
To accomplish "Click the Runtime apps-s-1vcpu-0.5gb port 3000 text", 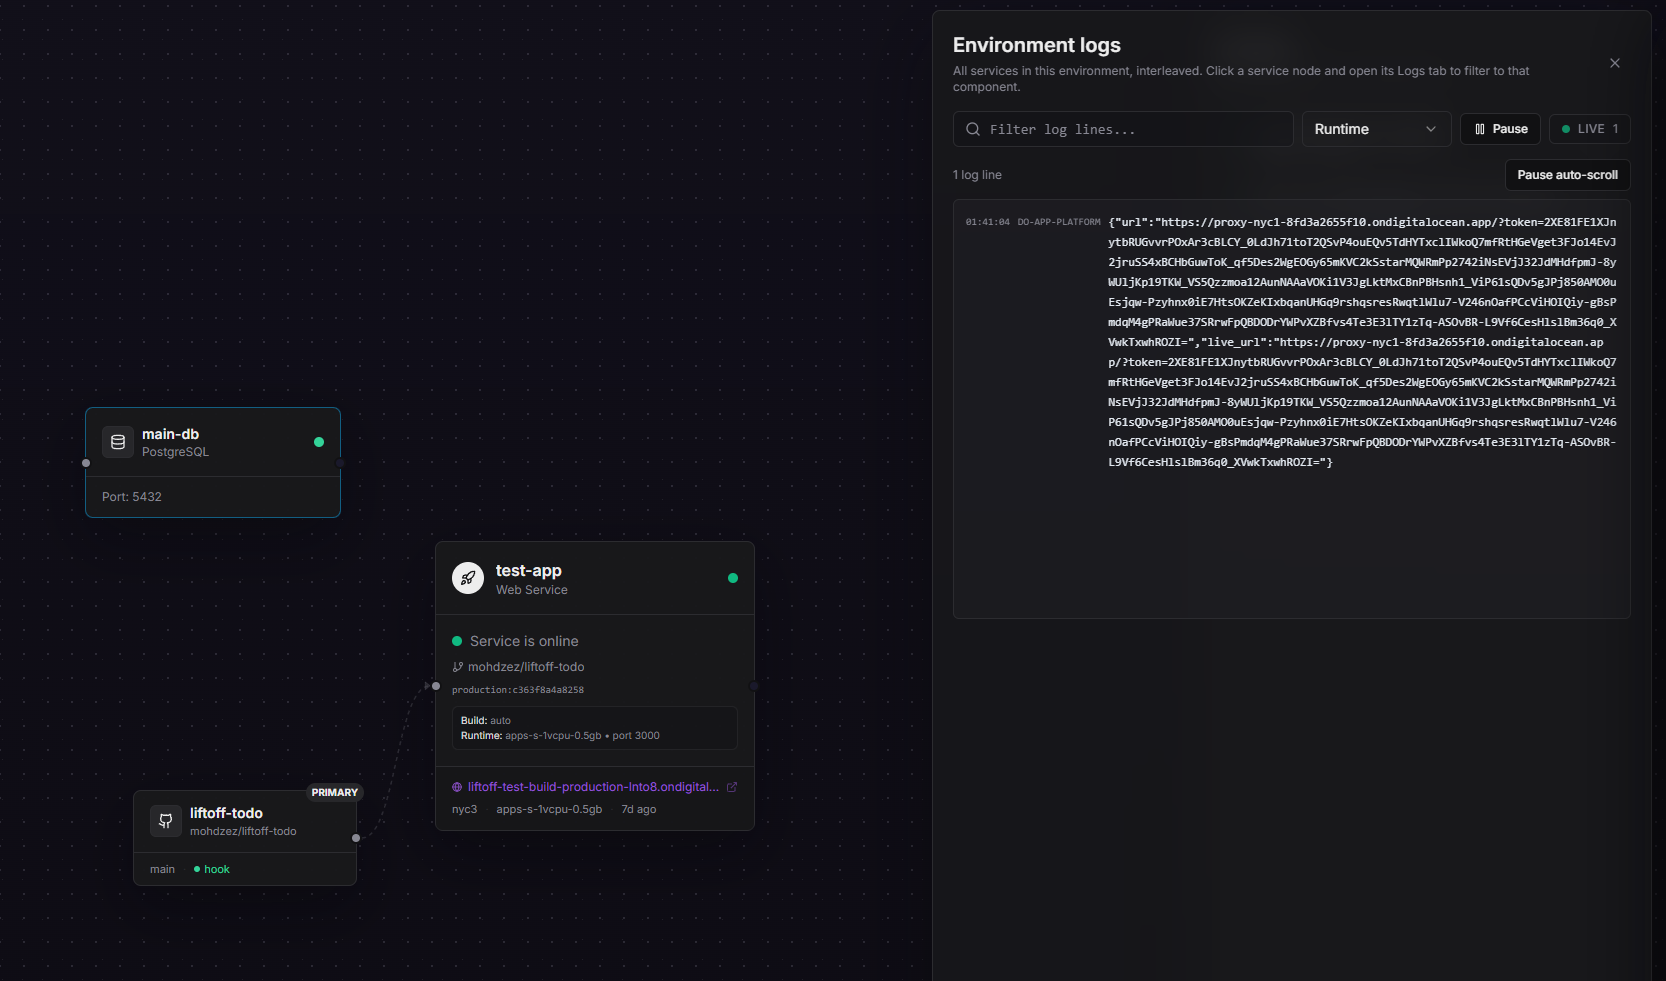I will [x=560, y=736].
